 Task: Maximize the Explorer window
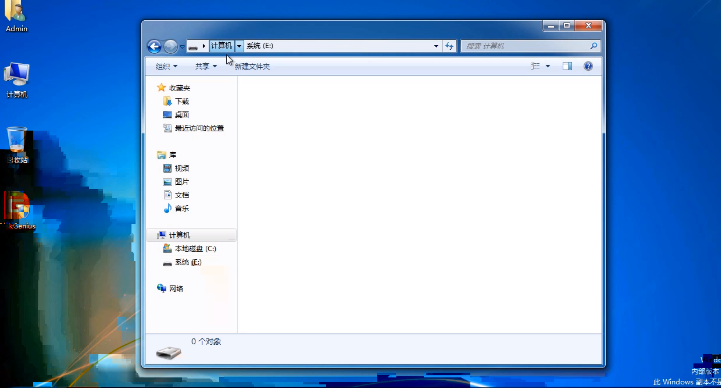pos(567,26)
